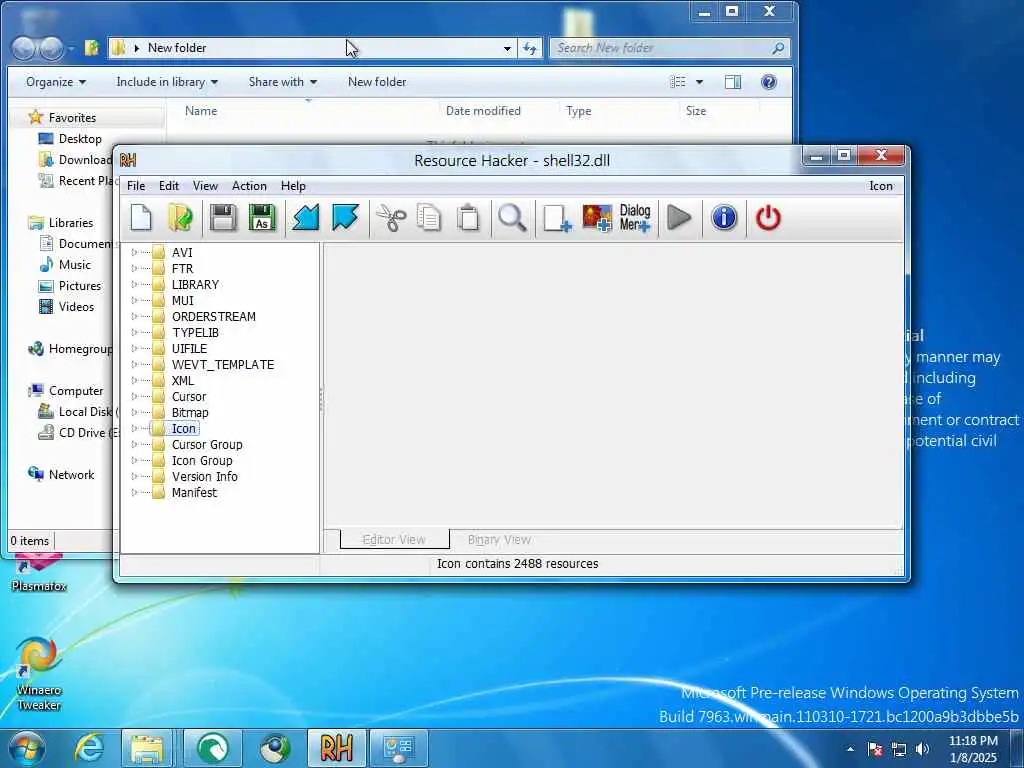Screen dimensions: 1024x768
Task: Click the Resource Hacker taskbar button
Action: point(336,748)
